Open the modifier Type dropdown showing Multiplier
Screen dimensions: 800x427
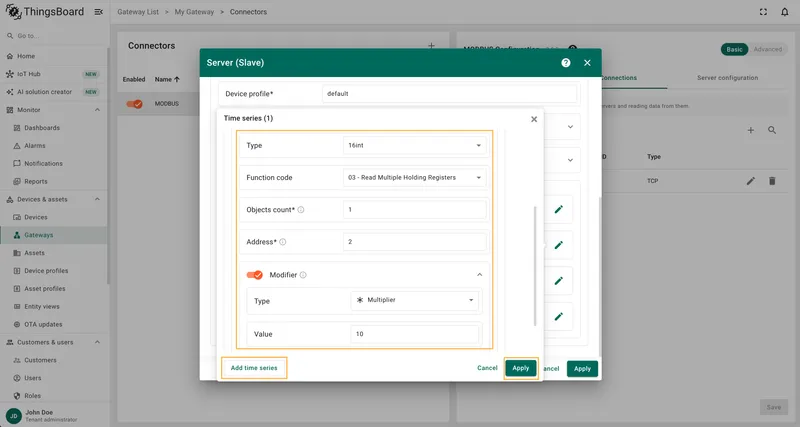(415, 300)
